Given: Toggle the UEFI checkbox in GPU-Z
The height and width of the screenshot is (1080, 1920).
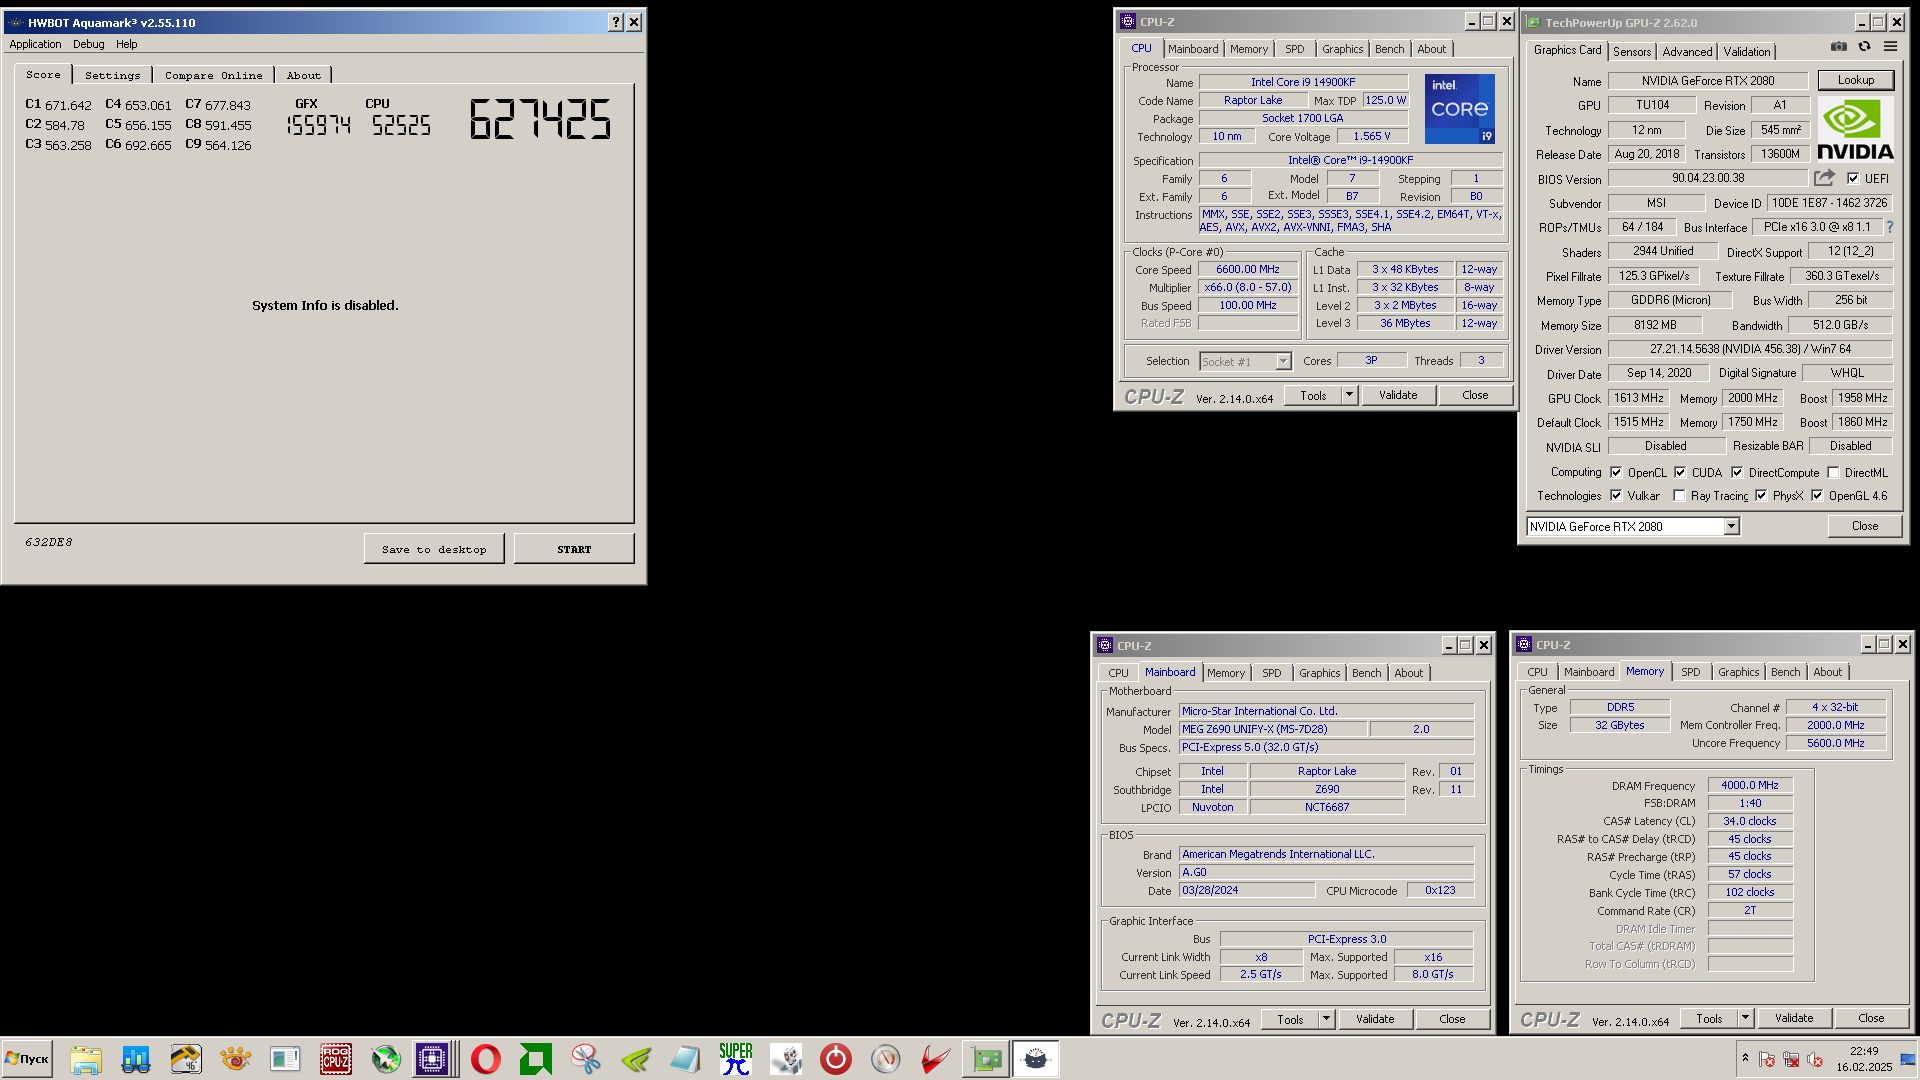Looking at the screenshot, I should point(1853,179).
